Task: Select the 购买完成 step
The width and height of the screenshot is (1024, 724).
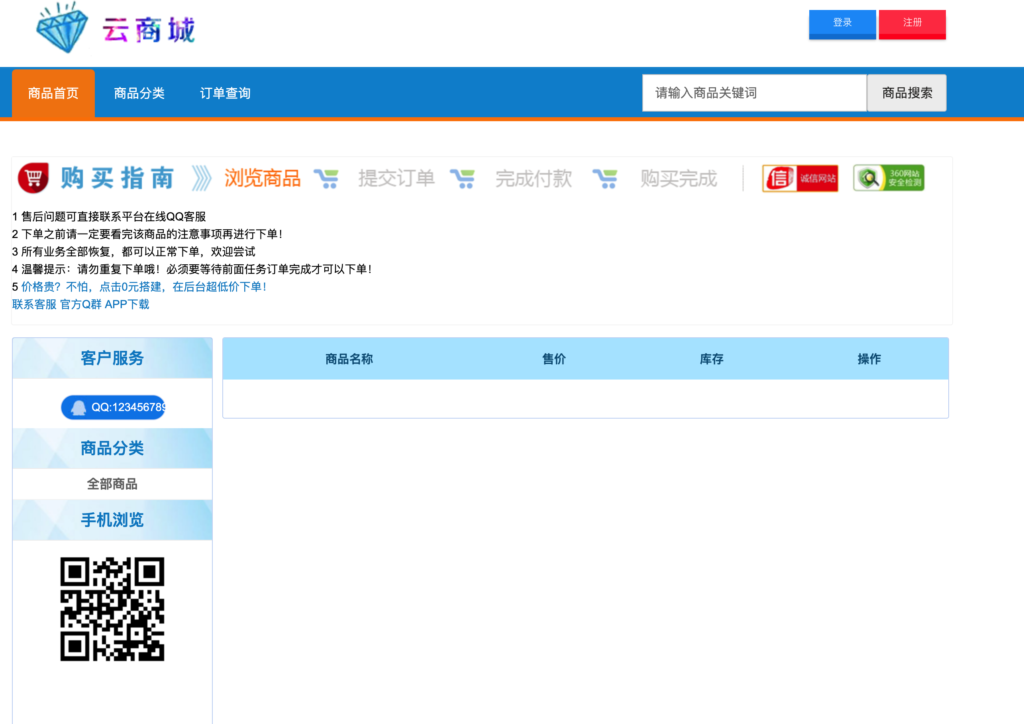Action: tap(679, 178)
